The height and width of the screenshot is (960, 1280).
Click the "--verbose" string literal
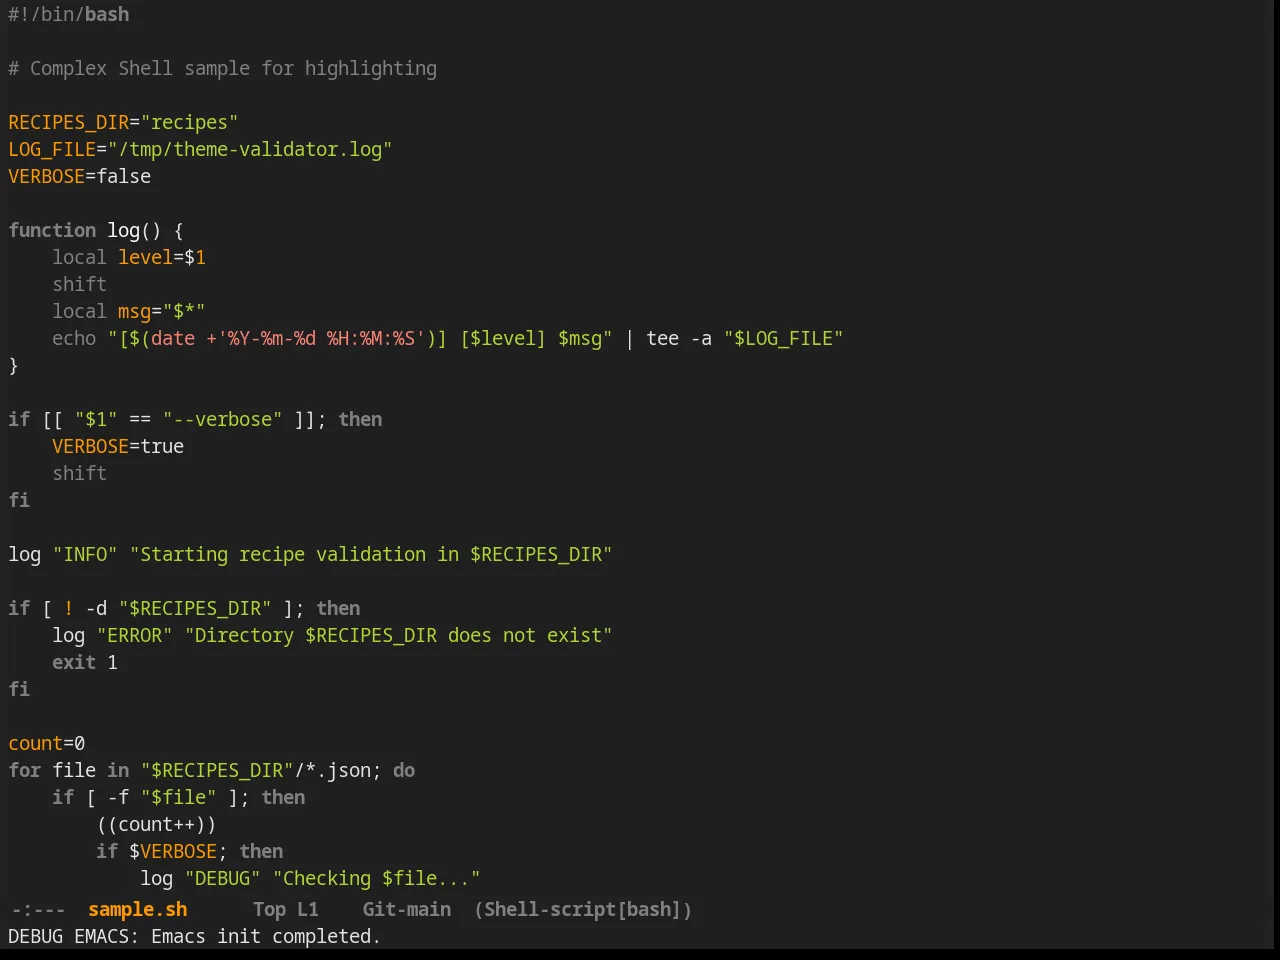coord(222,420)
